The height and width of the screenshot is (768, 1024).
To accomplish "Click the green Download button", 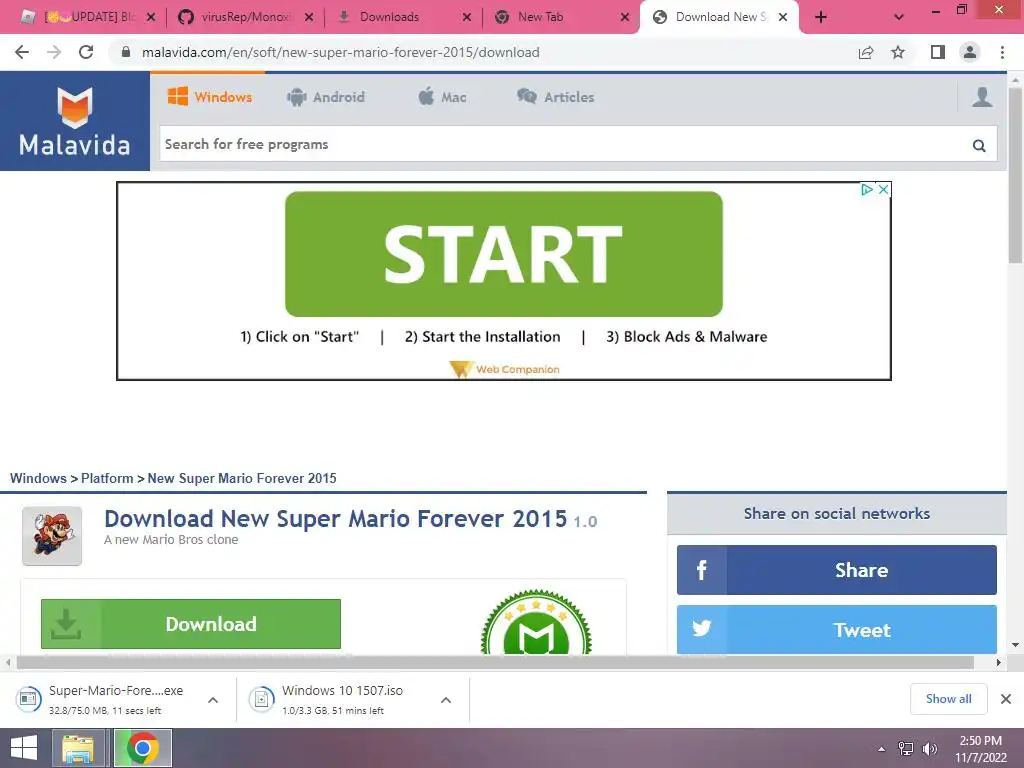I will pos(191,624).
